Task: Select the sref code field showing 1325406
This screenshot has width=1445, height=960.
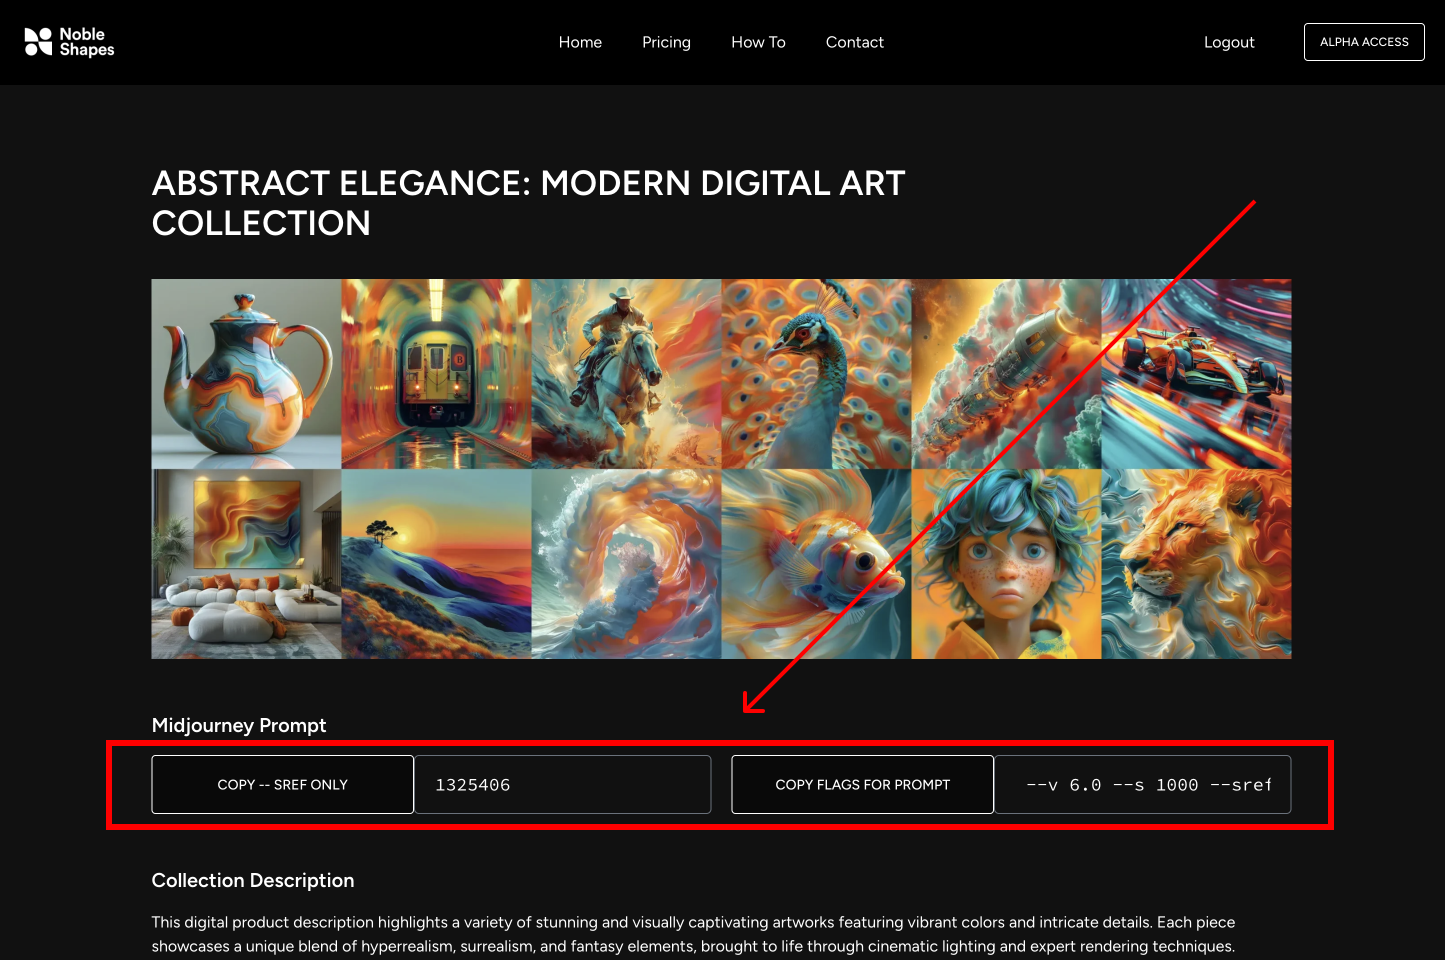Action: (562, 785)
